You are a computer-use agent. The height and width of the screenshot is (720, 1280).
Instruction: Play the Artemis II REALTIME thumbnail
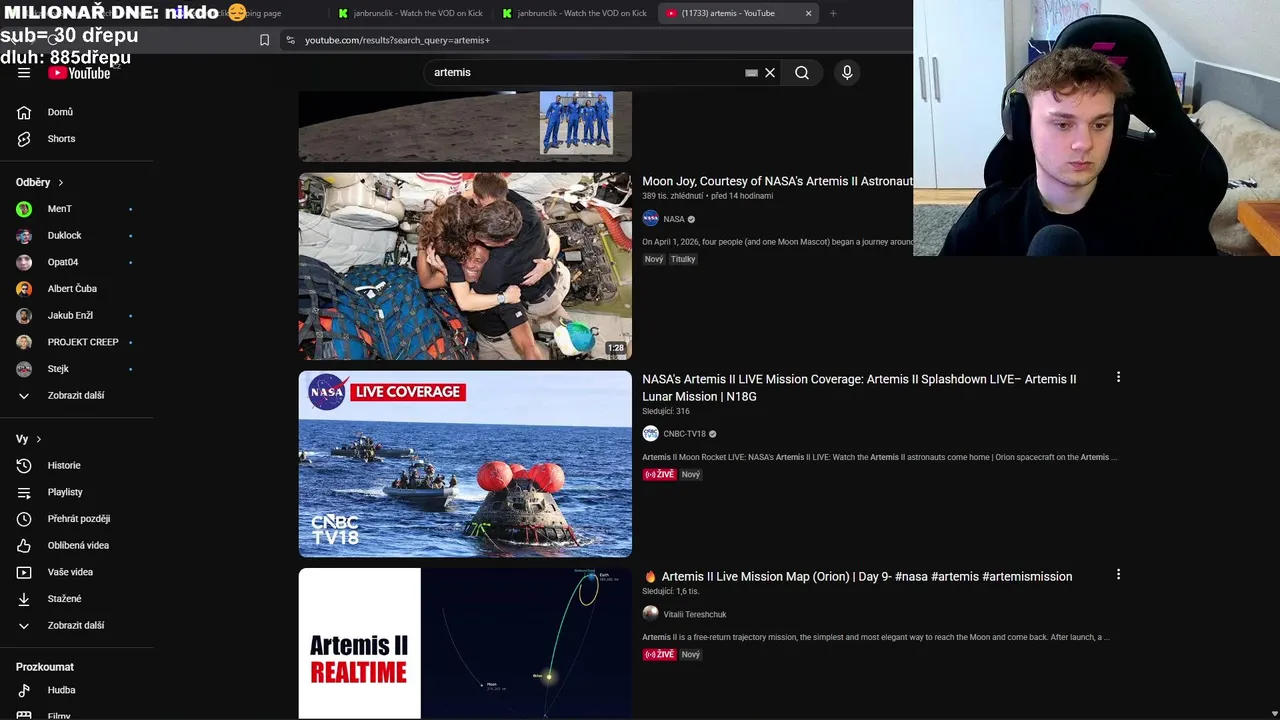(x=465, y=643)
